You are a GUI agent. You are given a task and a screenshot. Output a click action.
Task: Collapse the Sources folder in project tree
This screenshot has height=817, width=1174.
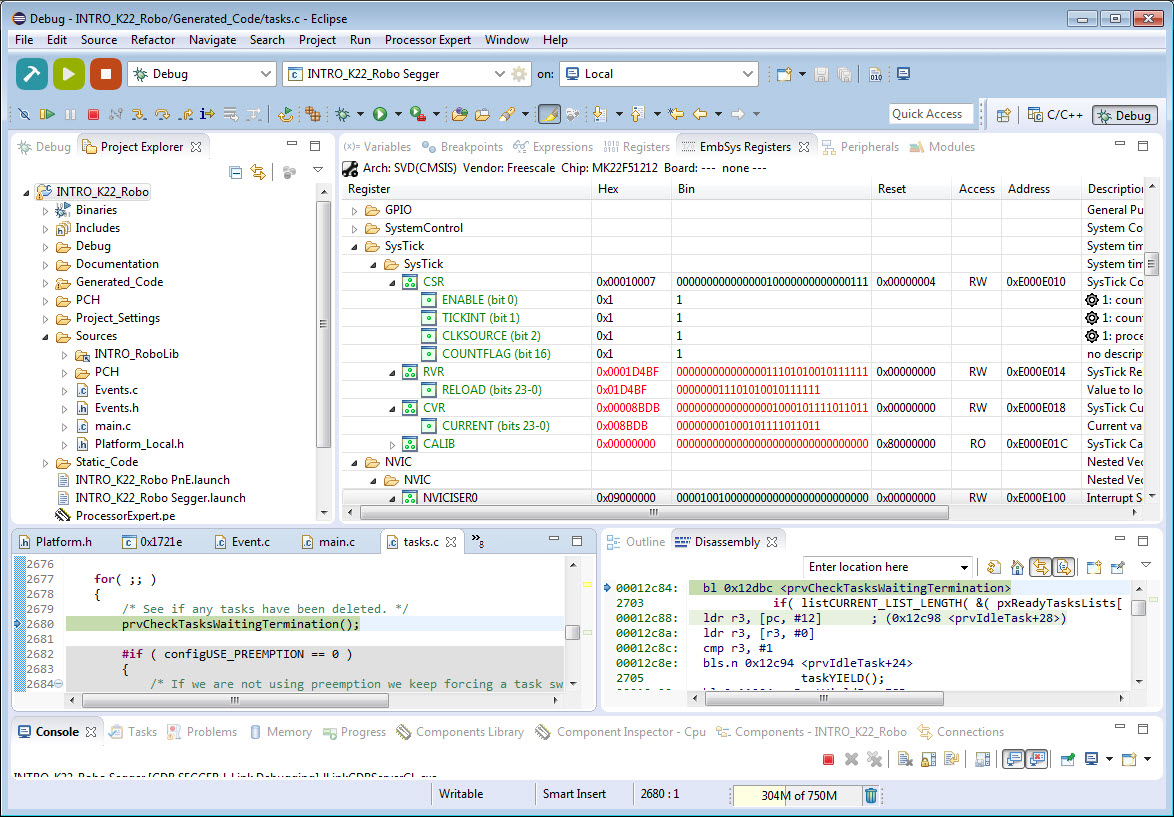(46, 336)
